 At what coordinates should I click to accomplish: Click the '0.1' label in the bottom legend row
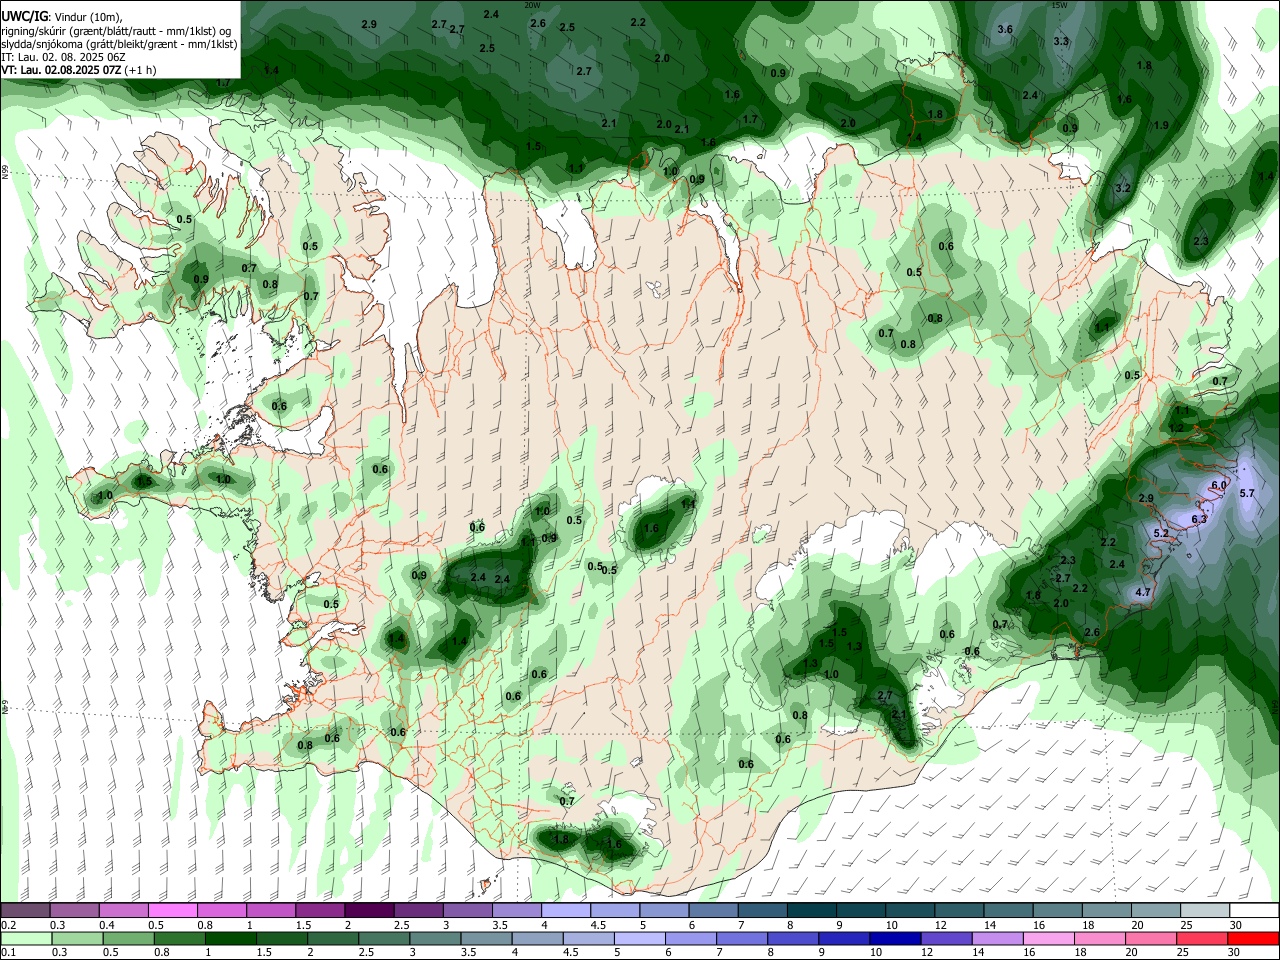8,953
